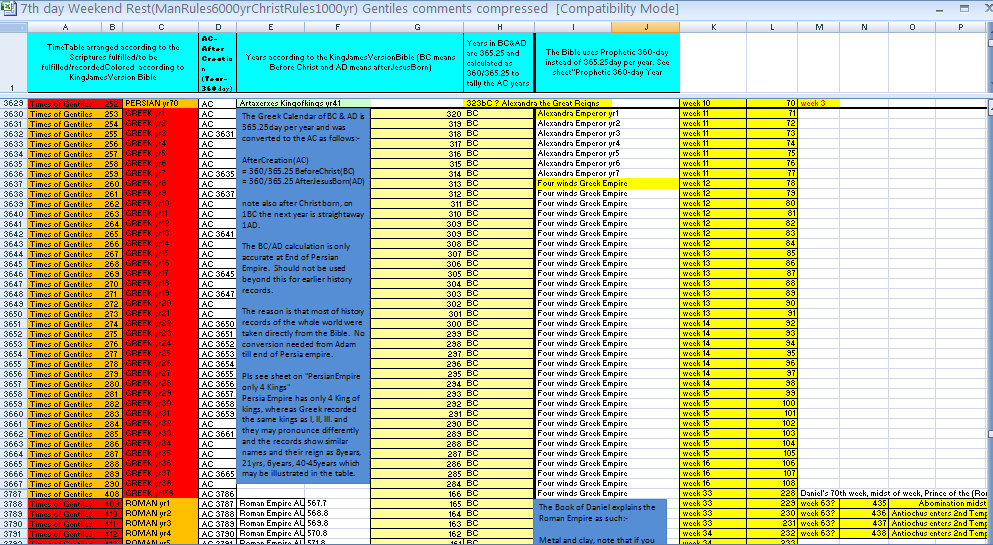Select column E header
The width and height of the screenshot is (993, 545).
pos(270,27)
